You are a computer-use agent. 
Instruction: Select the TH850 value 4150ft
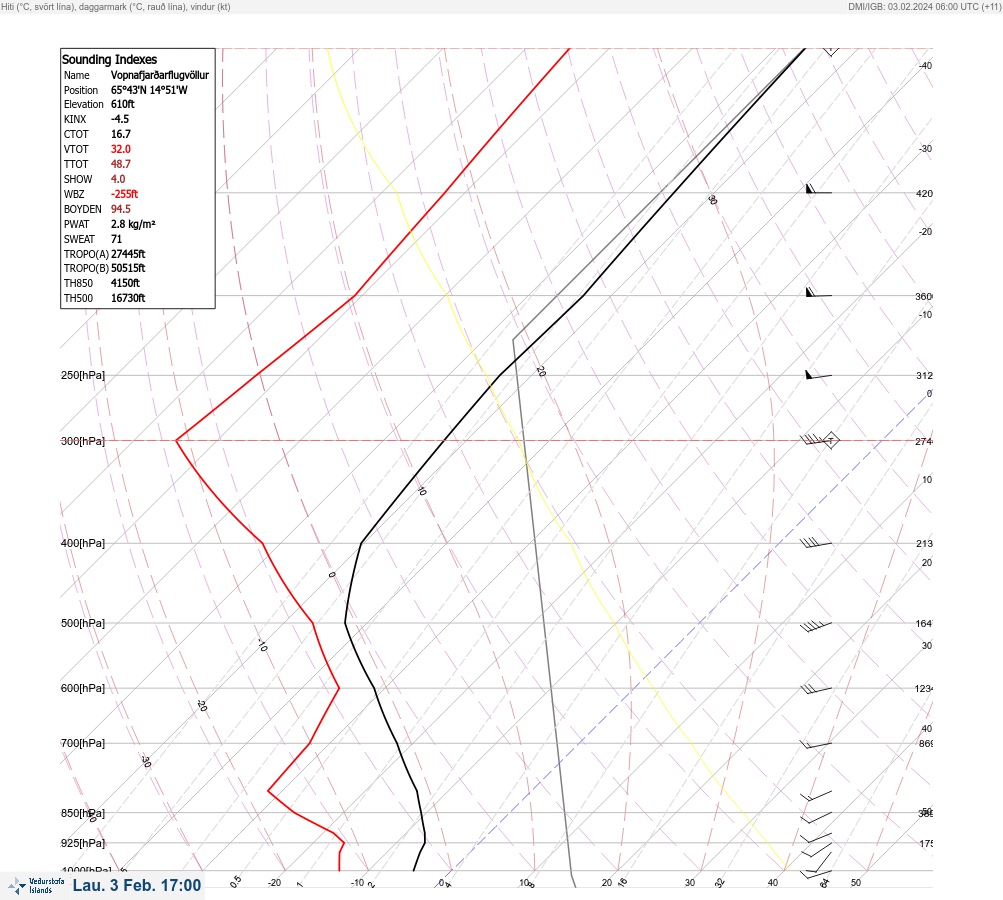pyautogui.click(x=125, y=283)
